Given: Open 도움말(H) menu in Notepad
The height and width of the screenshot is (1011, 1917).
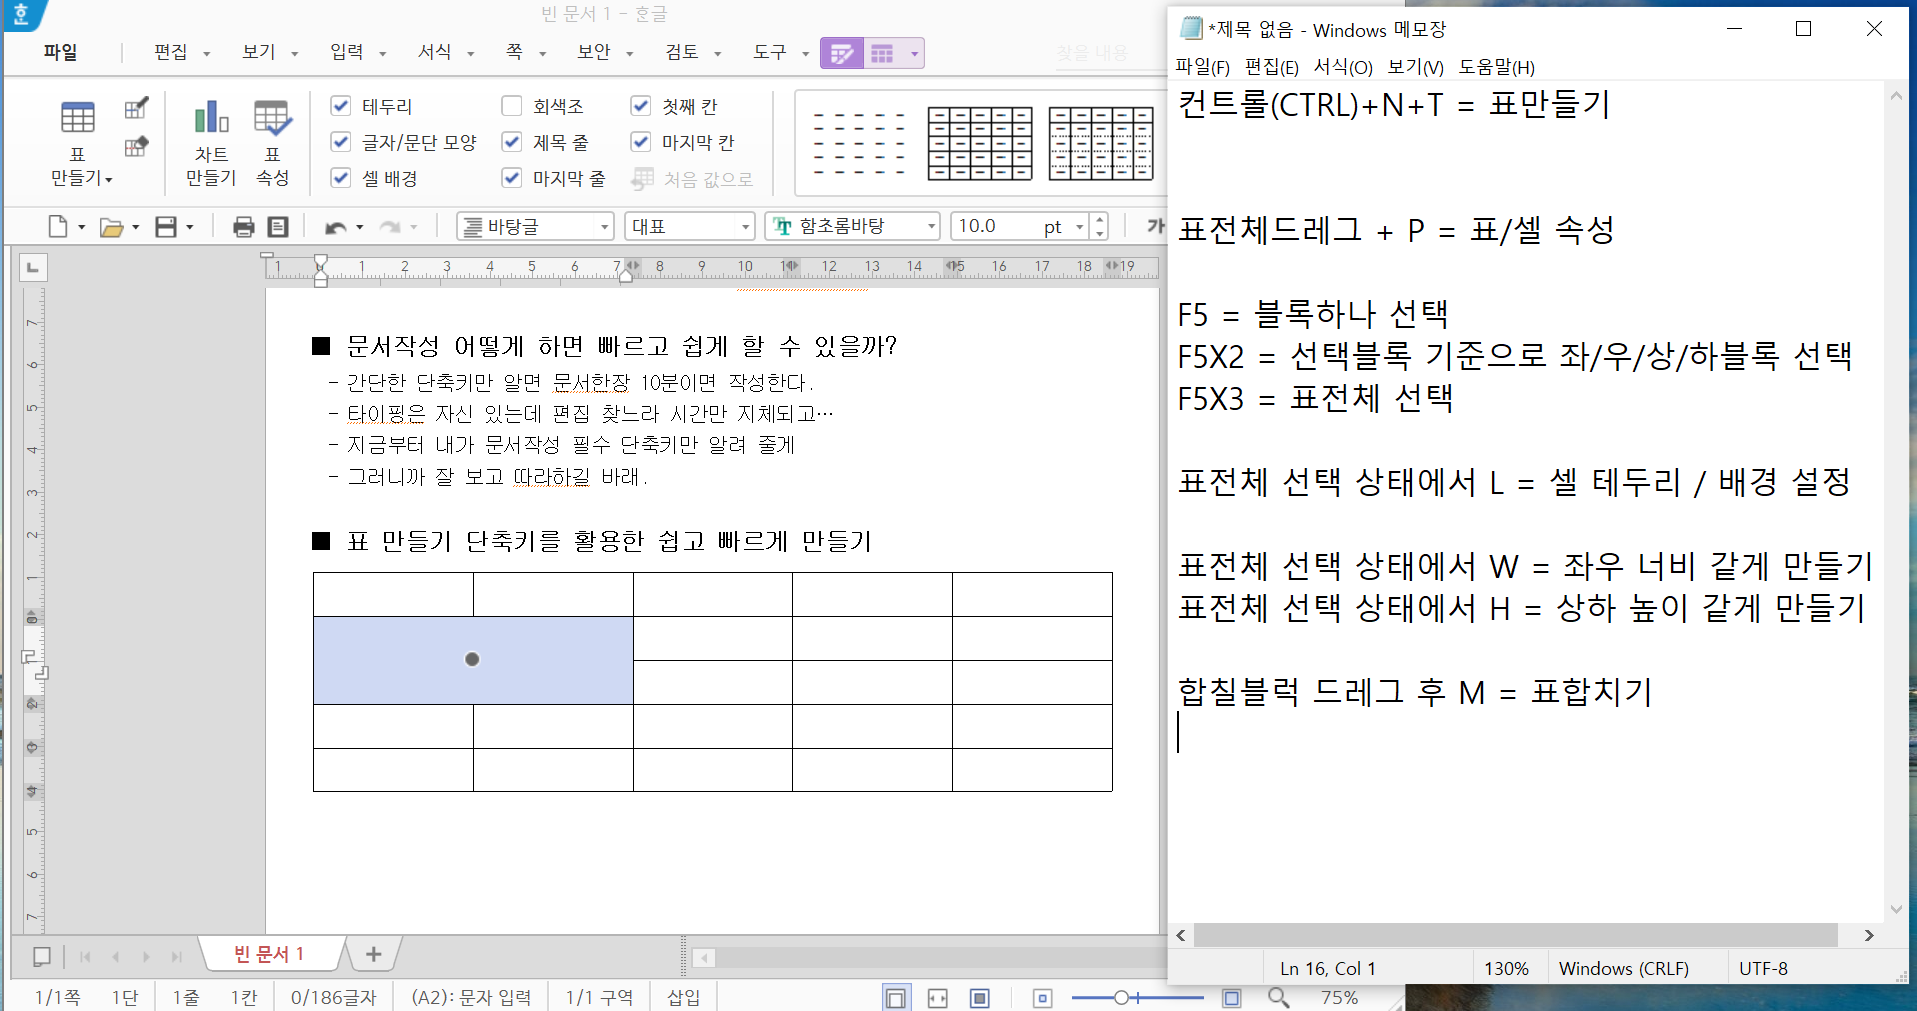Looking at the screenshot, I should click(1496, 67).
